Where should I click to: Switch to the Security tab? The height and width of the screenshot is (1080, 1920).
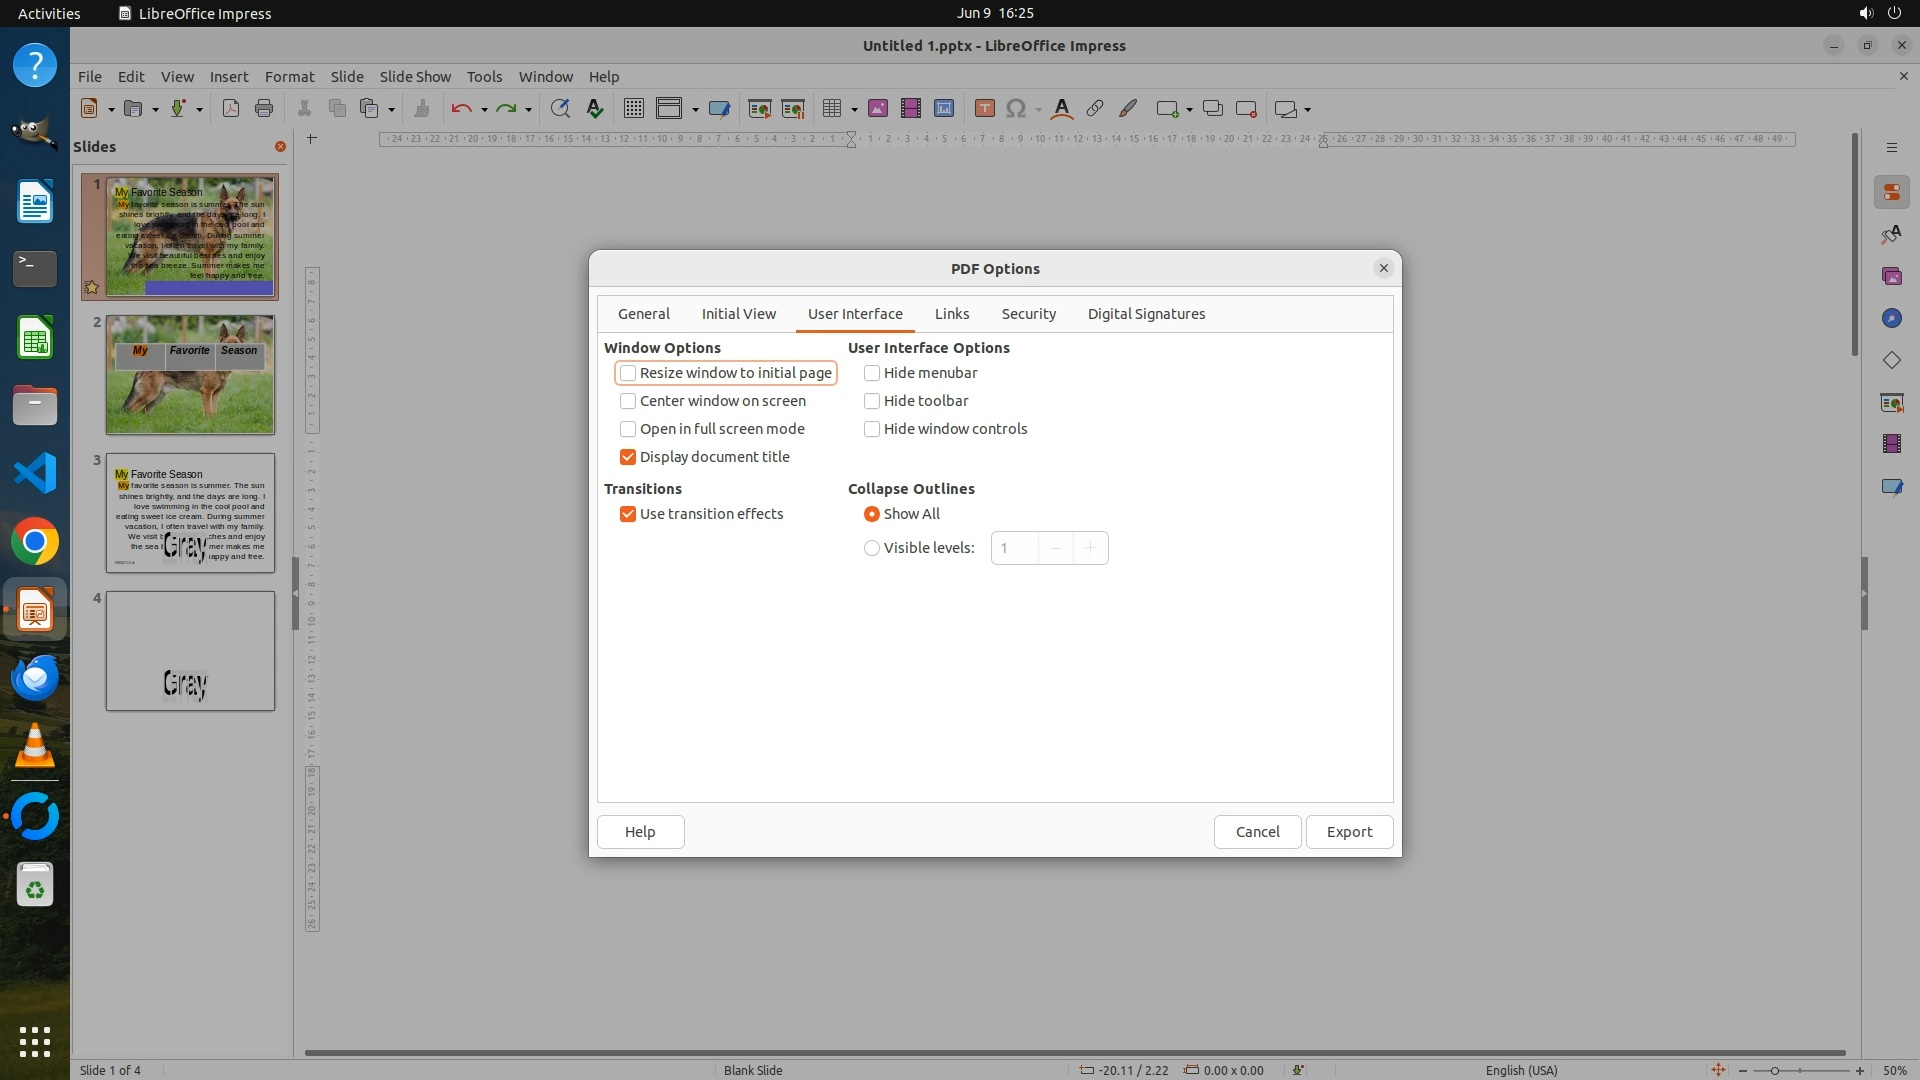pyautogui.click(x=1028, y=314)
